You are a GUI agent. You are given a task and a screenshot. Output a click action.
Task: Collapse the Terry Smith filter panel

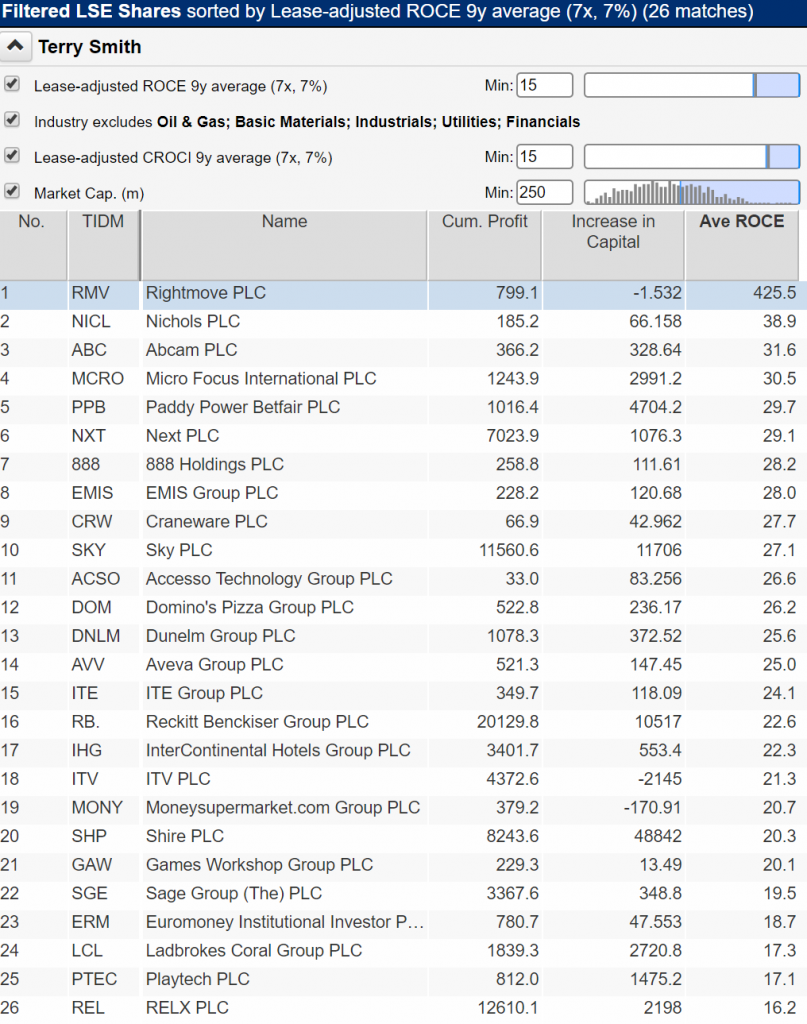[x=15, y=46]
